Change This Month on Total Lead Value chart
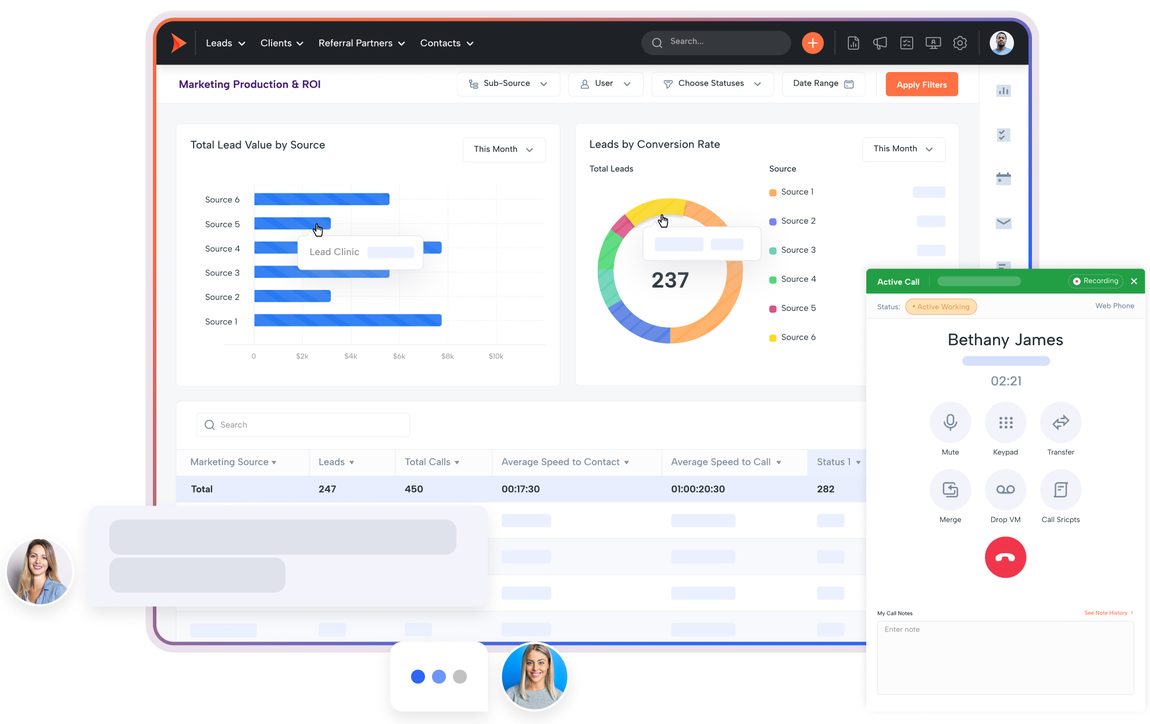This screenshot has height=724, width=1150. click(504, 149)
